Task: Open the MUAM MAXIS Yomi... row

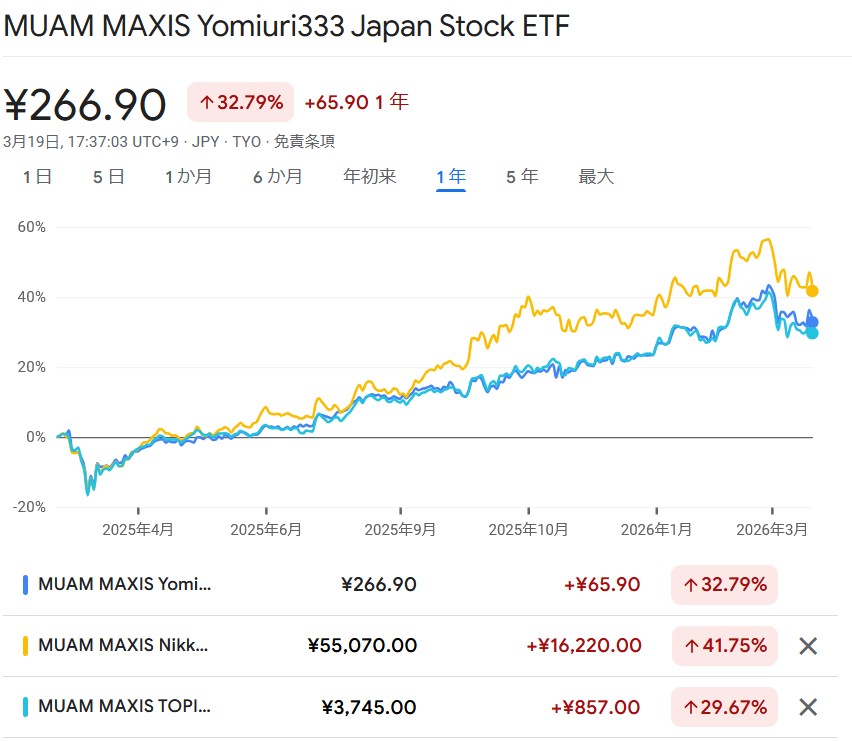Action: (x=125, y=585)
